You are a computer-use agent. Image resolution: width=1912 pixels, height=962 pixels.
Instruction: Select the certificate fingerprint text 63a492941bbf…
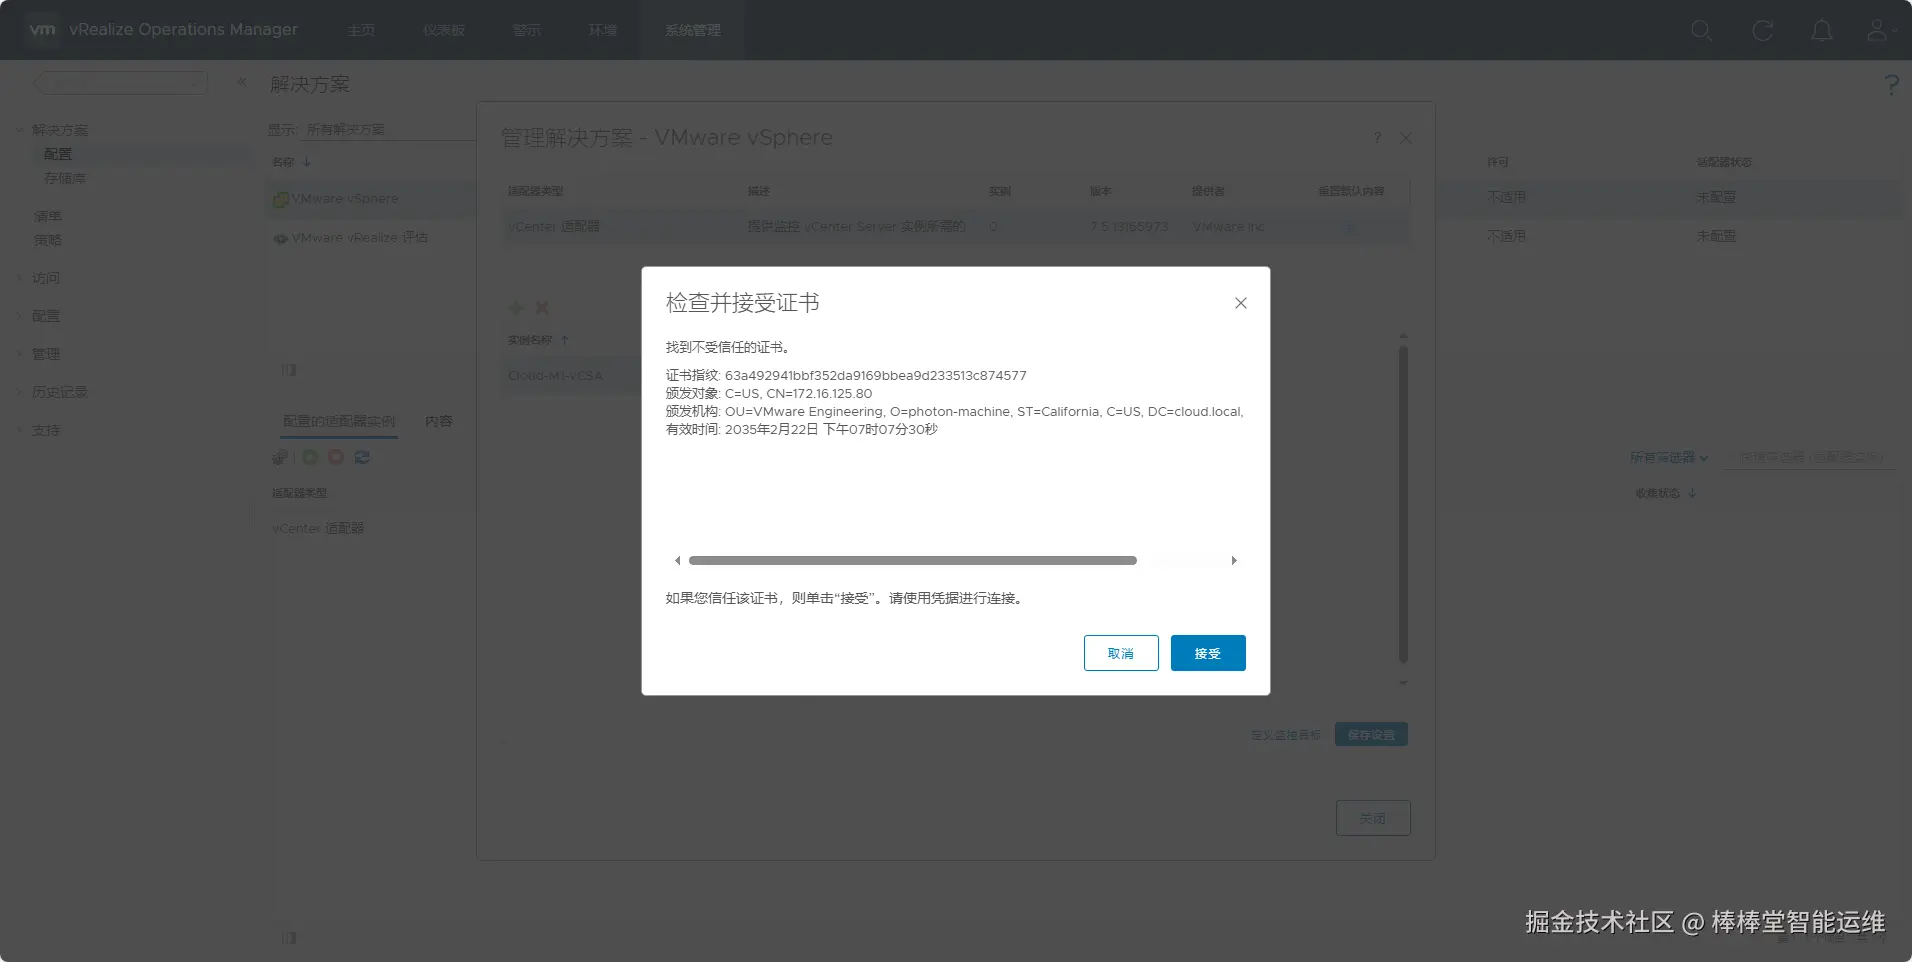pos(876,376)
